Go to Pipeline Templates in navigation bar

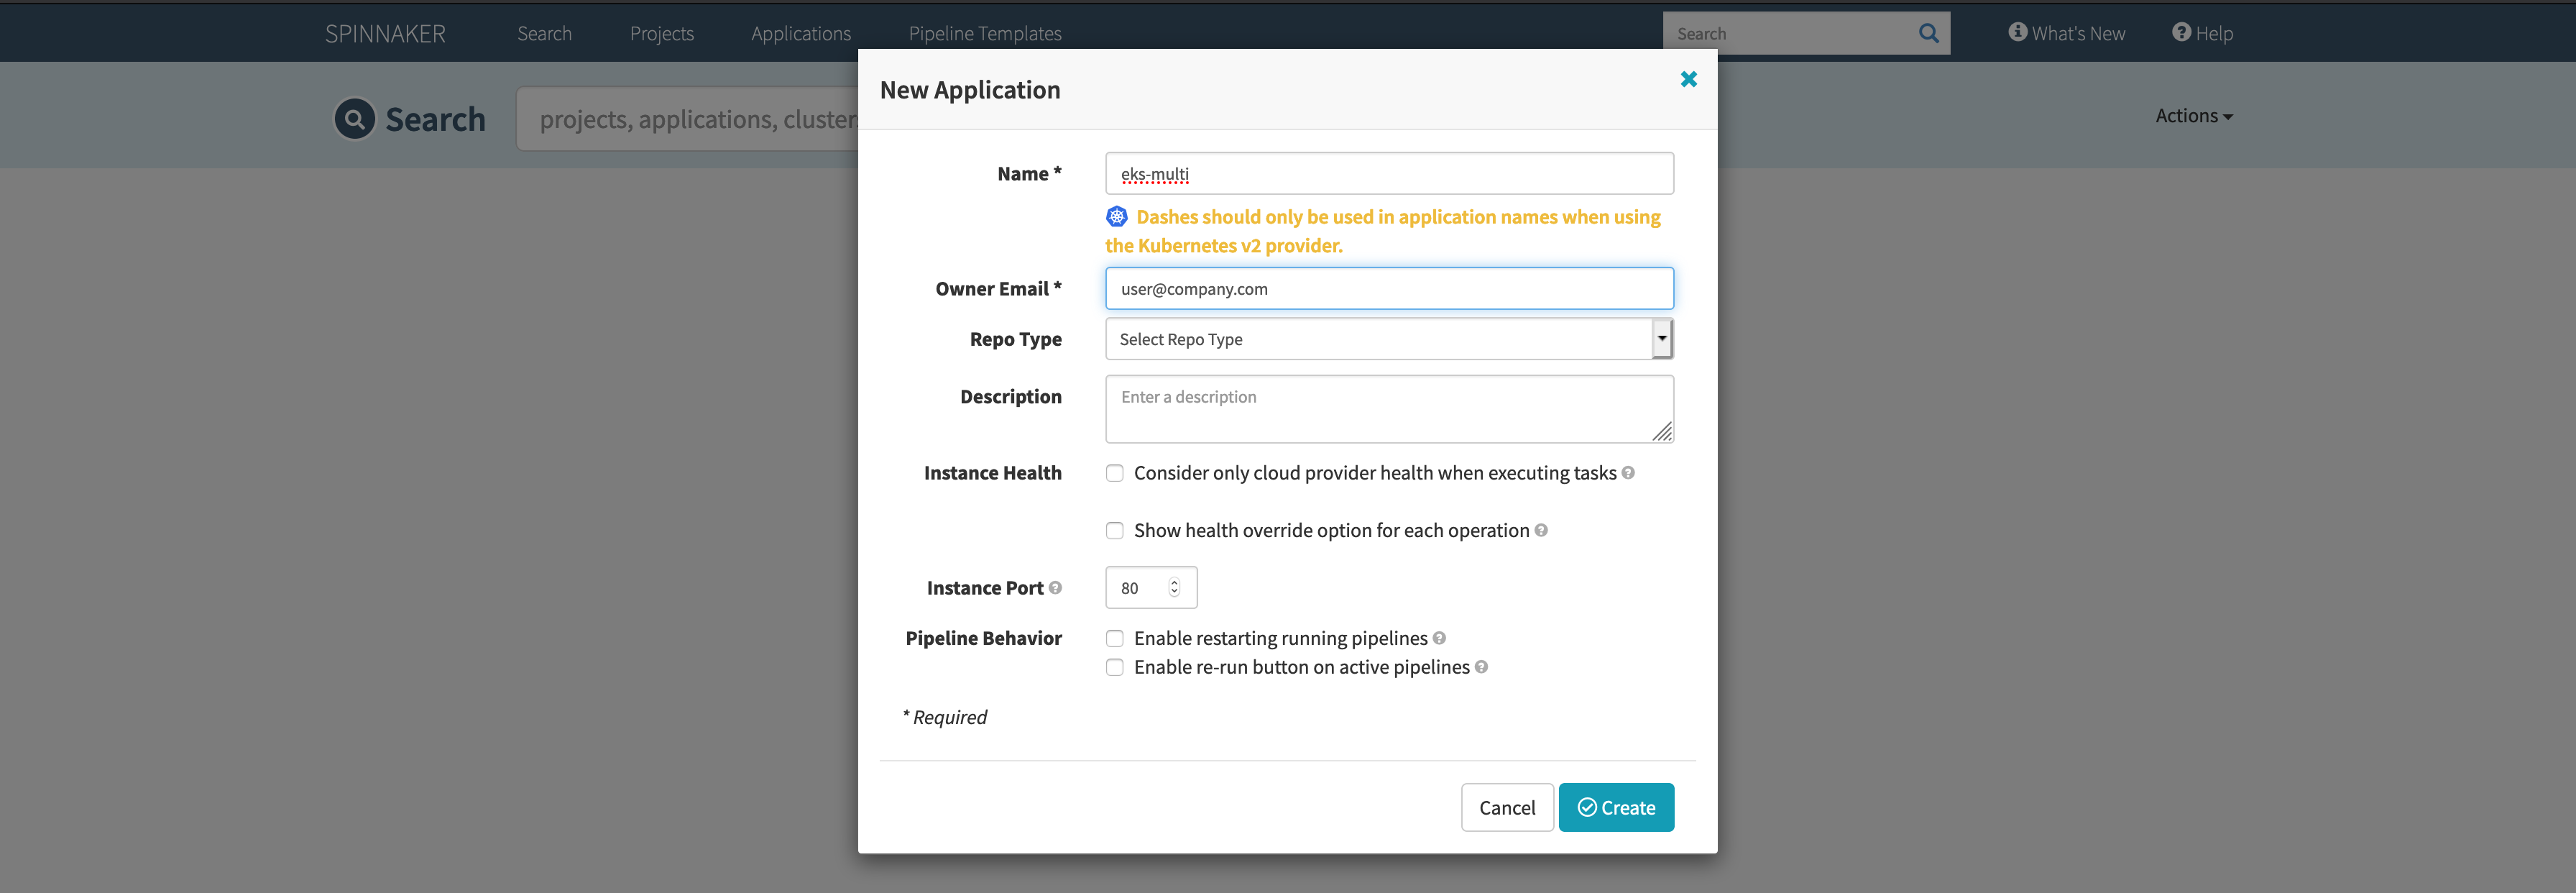coord(985,33)
